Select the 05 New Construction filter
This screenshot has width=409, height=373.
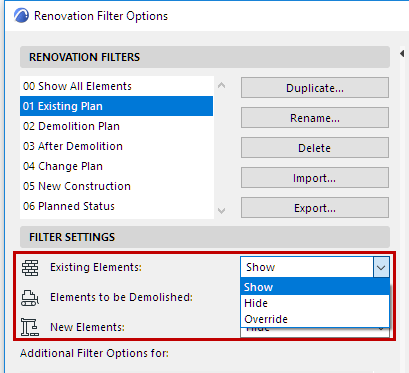pyautogui.click(x=117, y=186)
